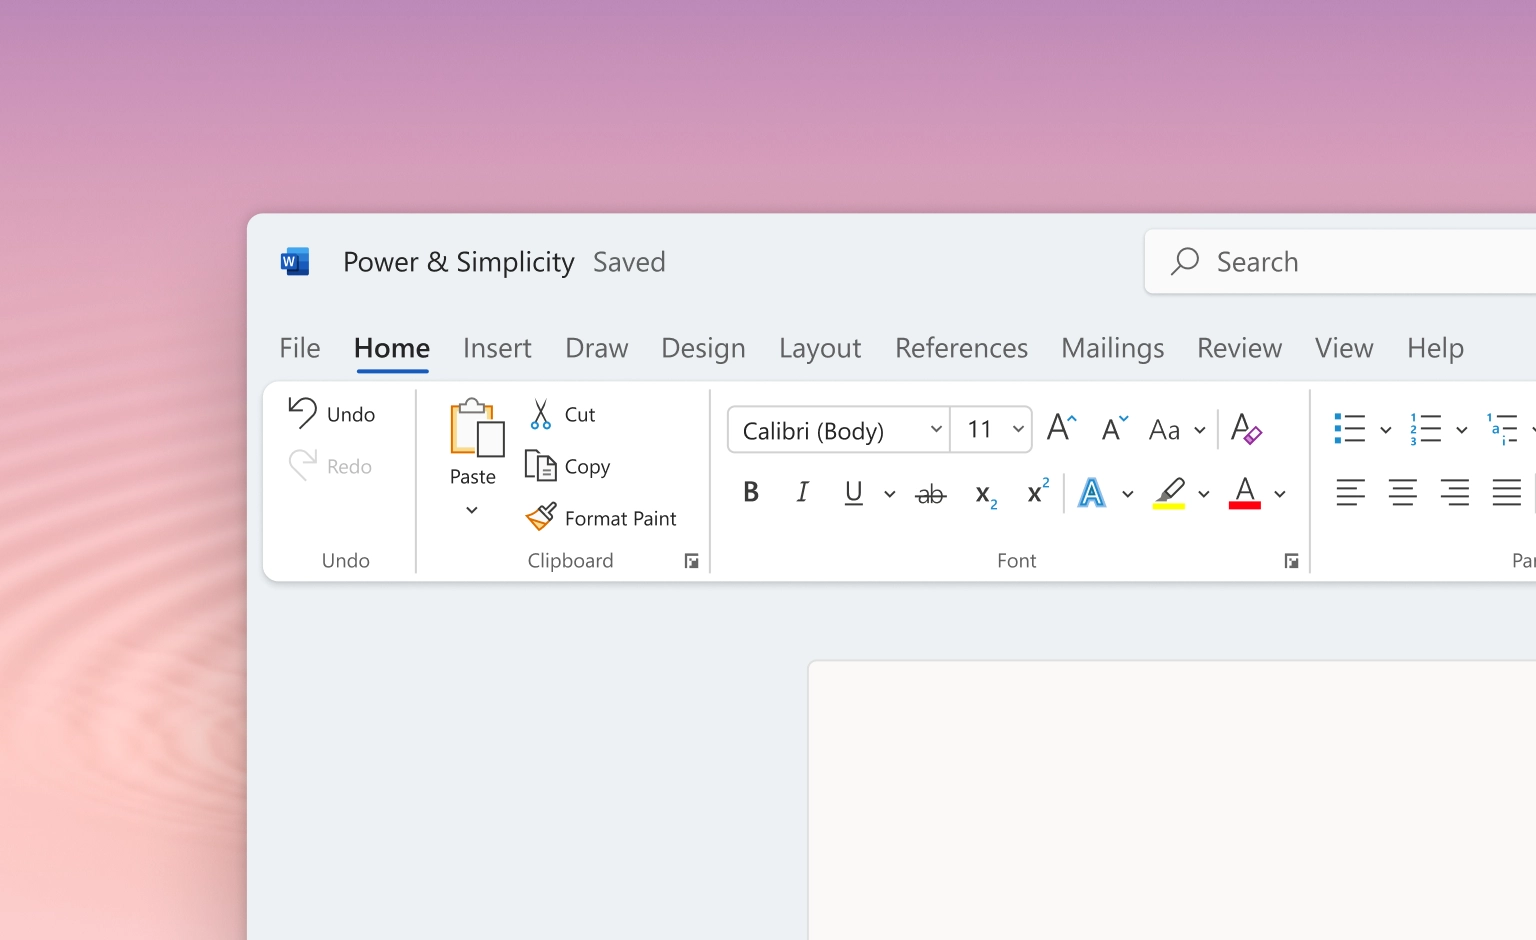Viewport: 1536px width, 940px height.
Task: Click the Cut scissors icon
Action: pyautogui.click(x=541, y=414)
